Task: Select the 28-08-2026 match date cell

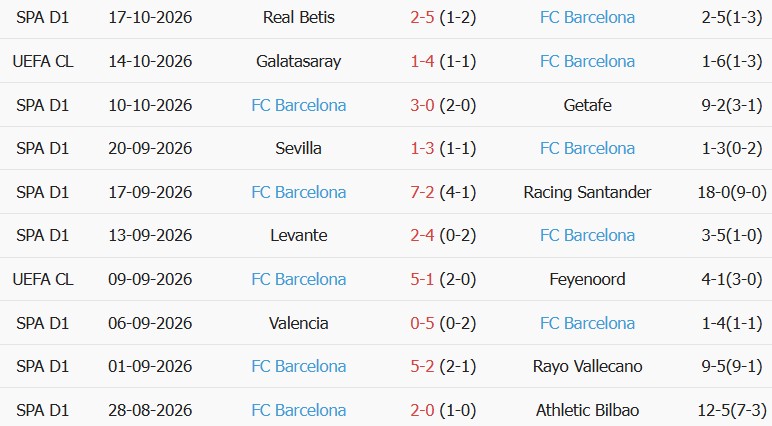Action: click(150, 410)
